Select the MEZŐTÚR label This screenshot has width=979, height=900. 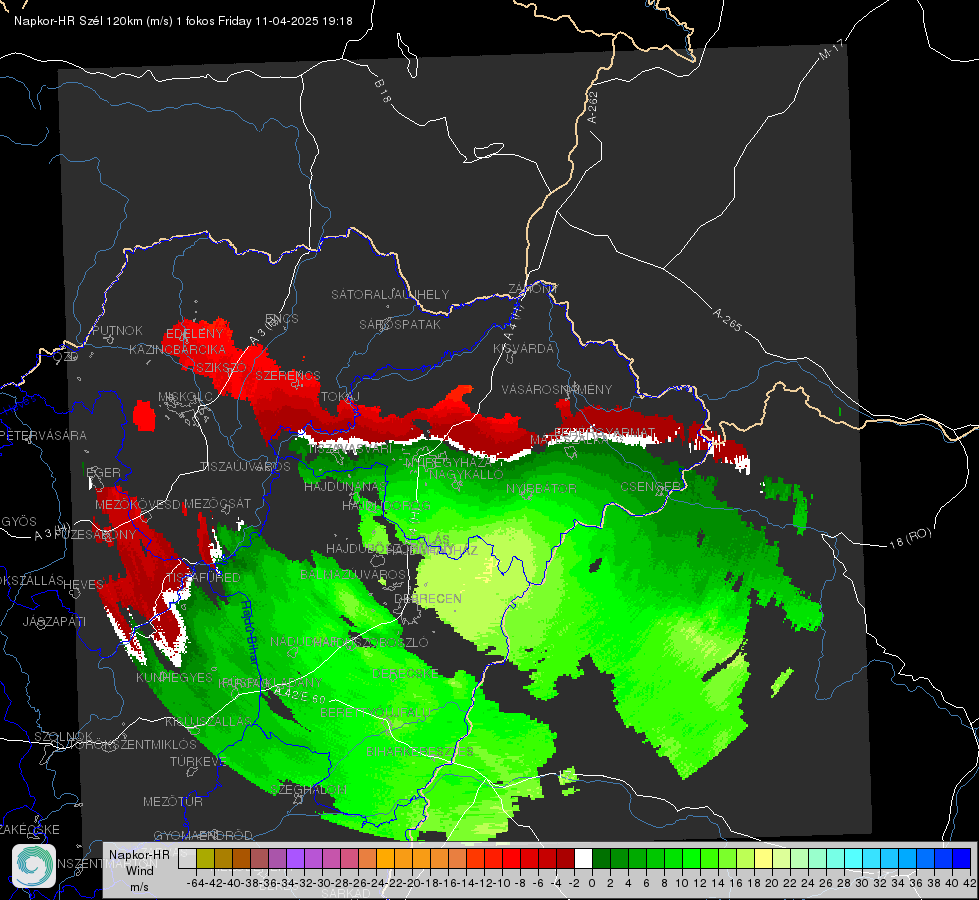pyautogui.click(x=172, y=801)
